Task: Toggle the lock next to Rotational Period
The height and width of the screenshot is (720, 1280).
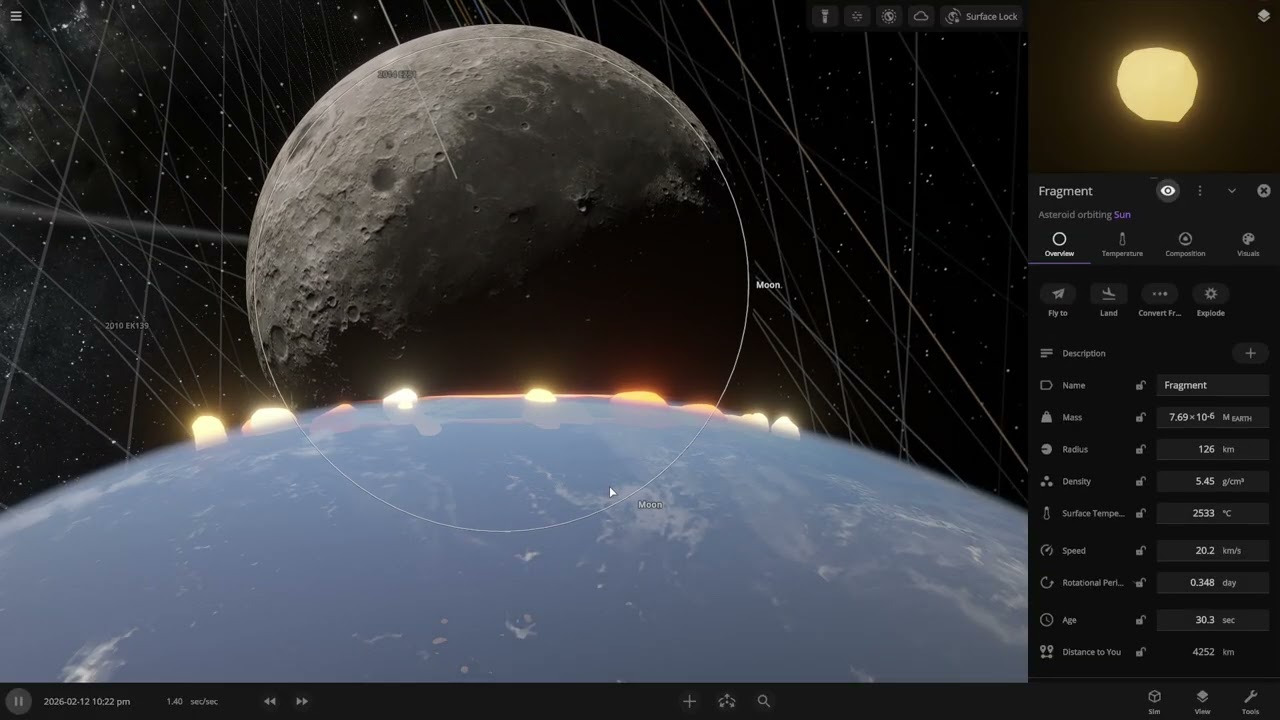Action: click(x=1140, y=582)
